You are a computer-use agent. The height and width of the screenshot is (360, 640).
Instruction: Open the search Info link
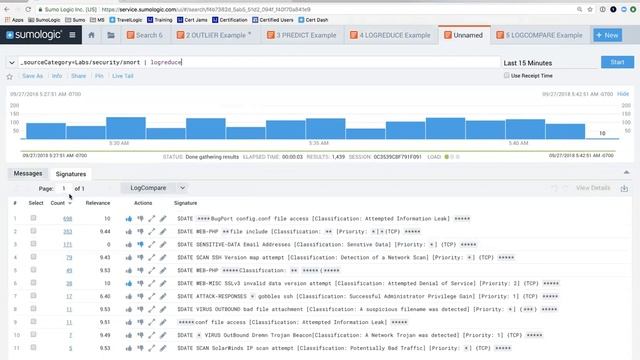click(x=57, y=76)
